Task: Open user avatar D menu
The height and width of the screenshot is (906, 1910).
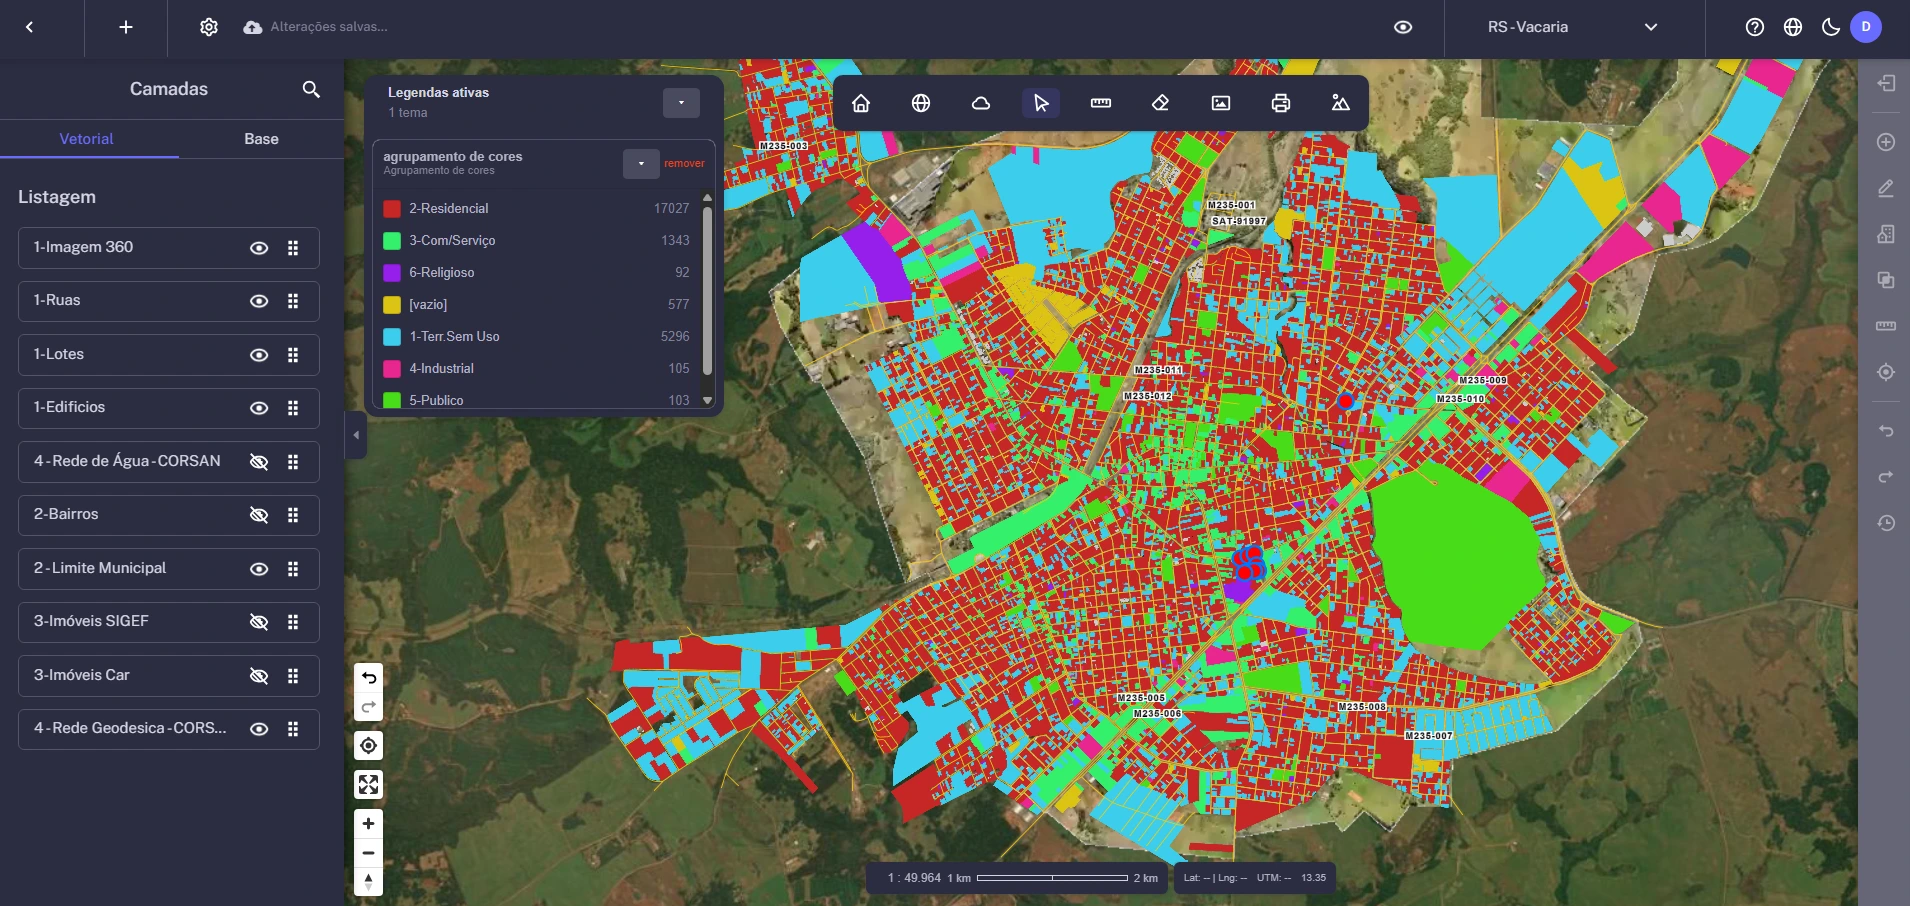Action: 1866,27
